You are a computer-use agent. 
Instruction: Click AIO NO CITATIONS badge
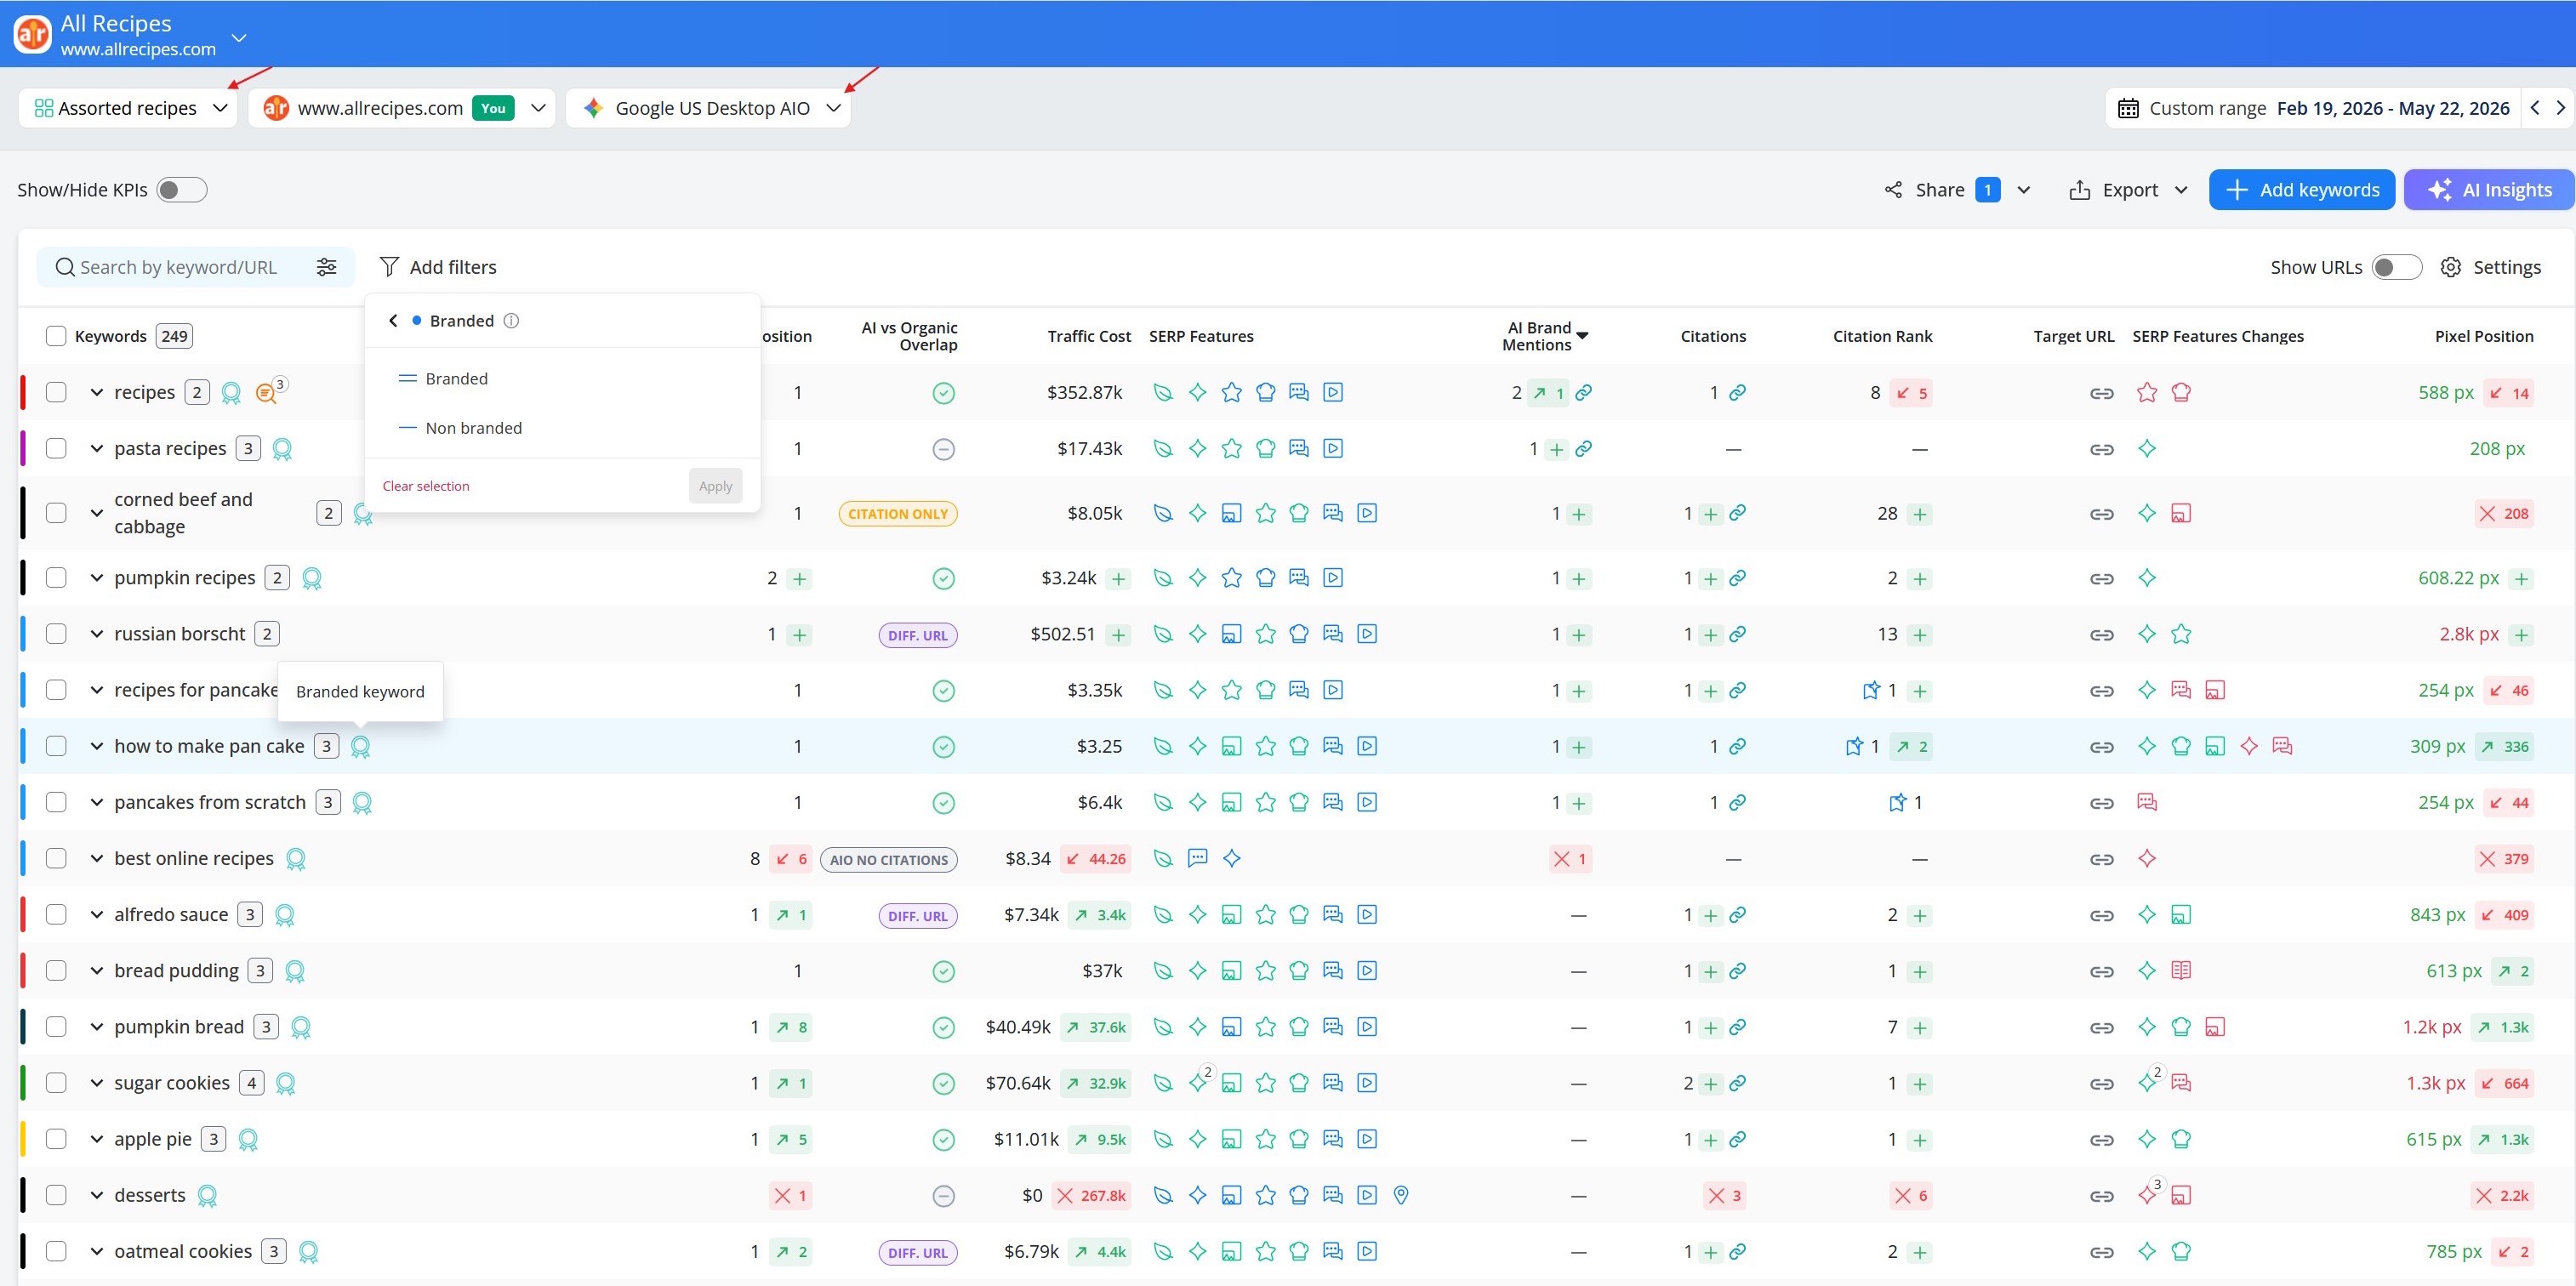888,860
